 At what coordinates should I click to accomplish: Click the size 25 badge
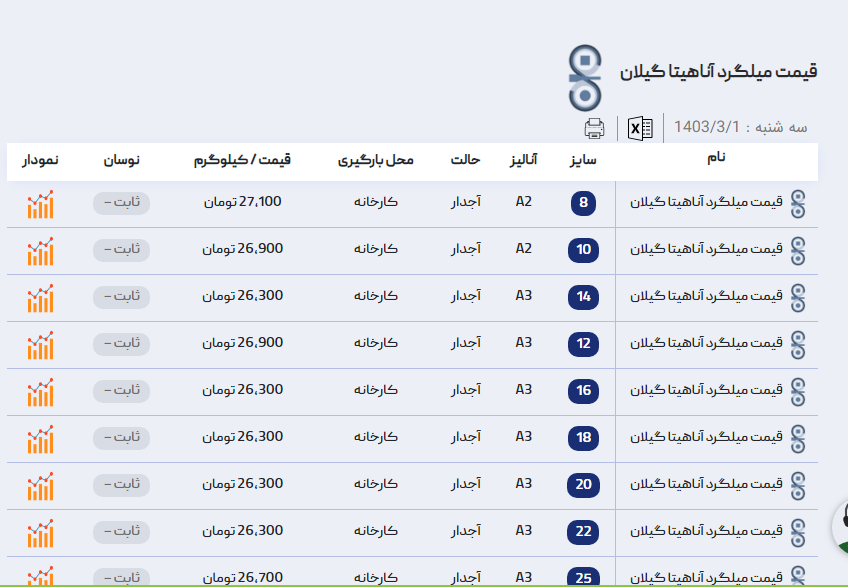[584, 577]
